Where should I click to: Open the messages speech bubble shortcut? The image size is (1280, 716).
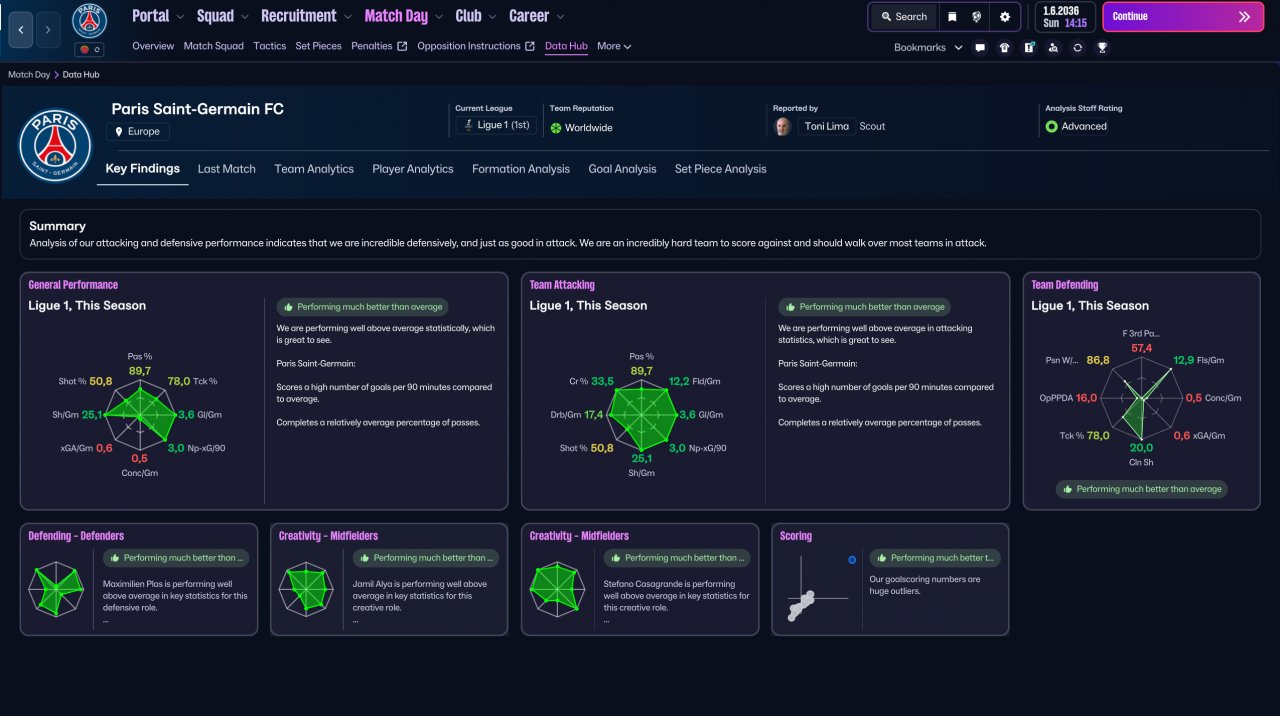click(980, 47)
